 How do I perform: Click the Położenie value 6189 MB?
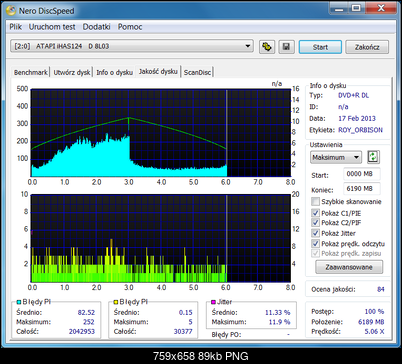[x=371, y=322]
